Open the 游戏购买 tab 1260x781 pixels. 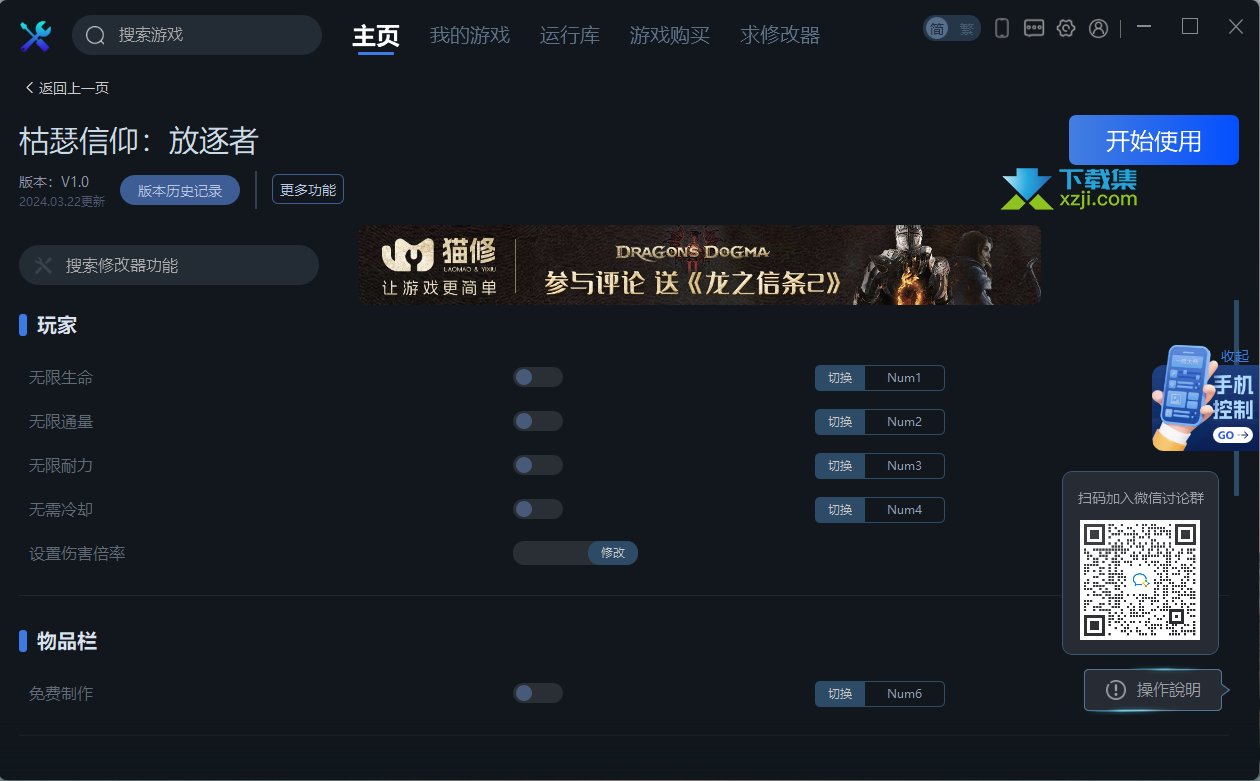click(x=670, y=35)
